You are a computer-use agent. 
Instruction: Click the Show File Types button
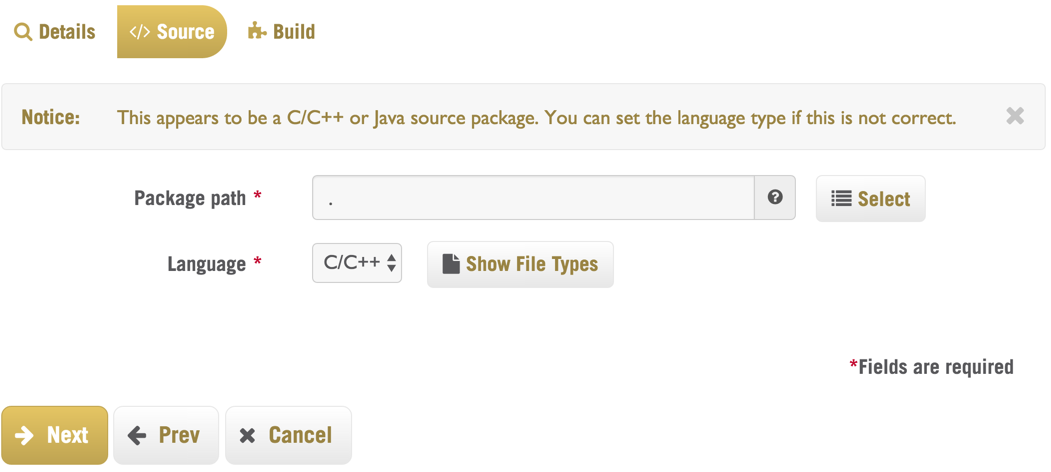520,264
